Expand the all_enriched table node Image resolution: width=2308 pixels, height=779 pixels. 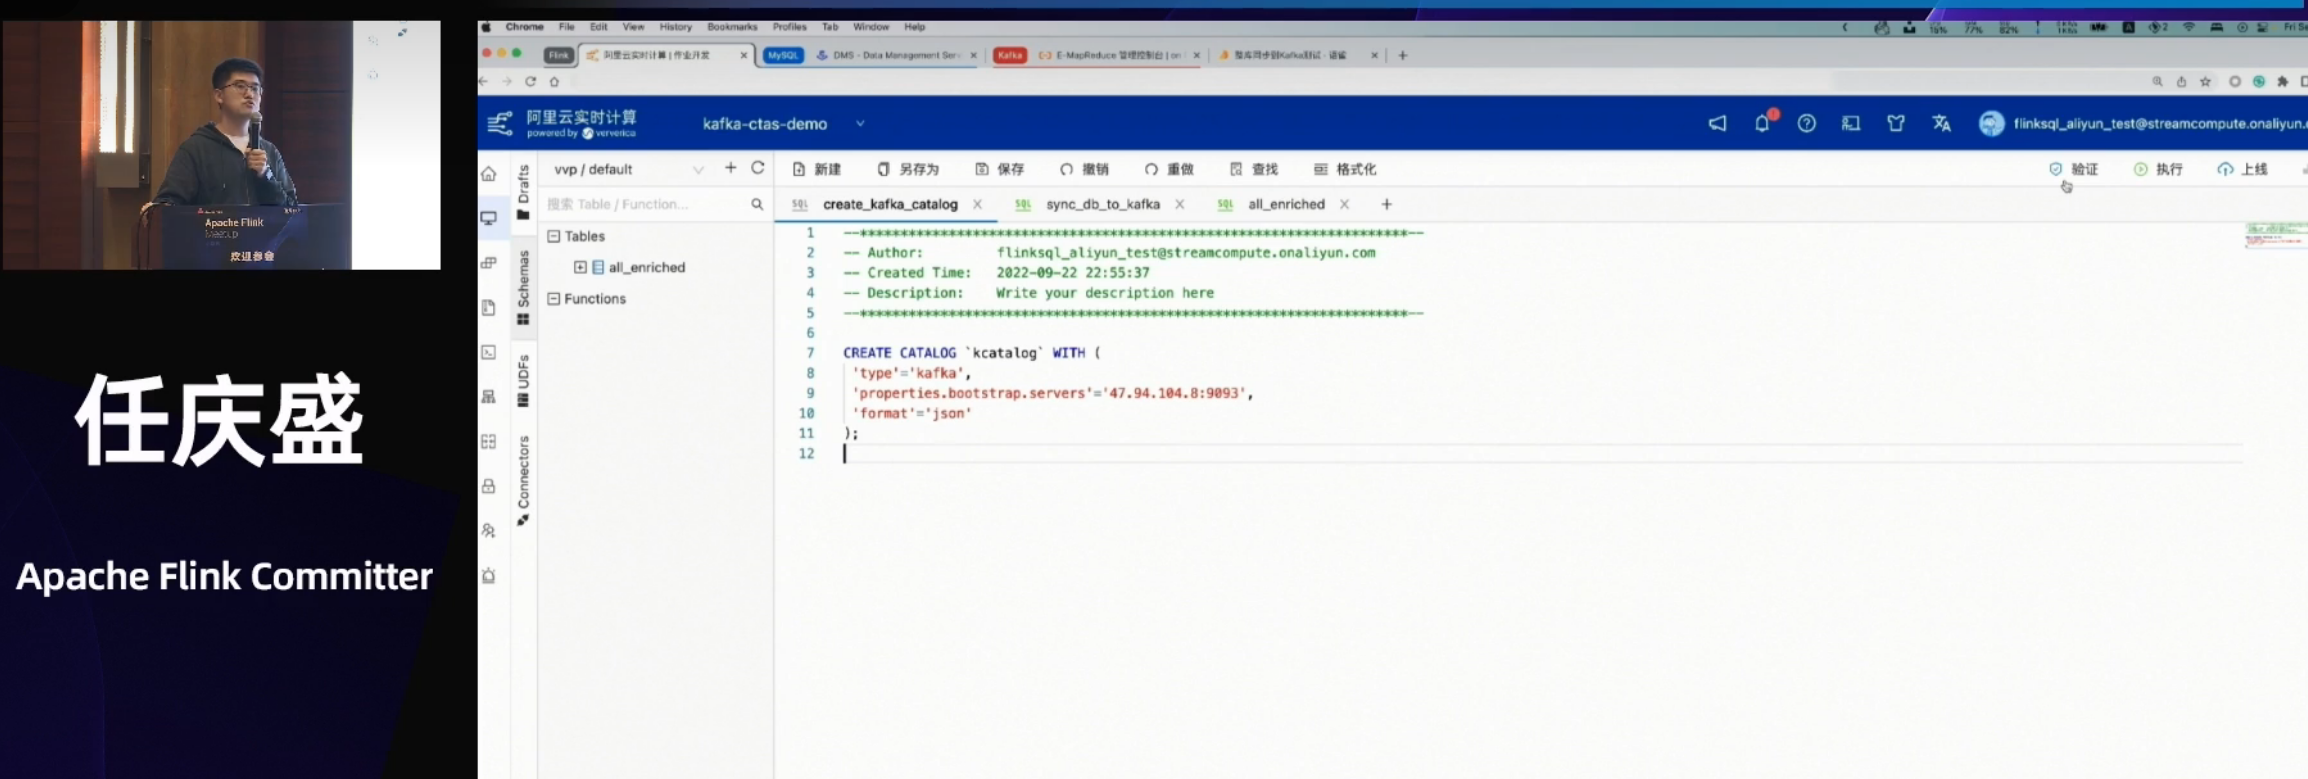[x=580, y=267]
